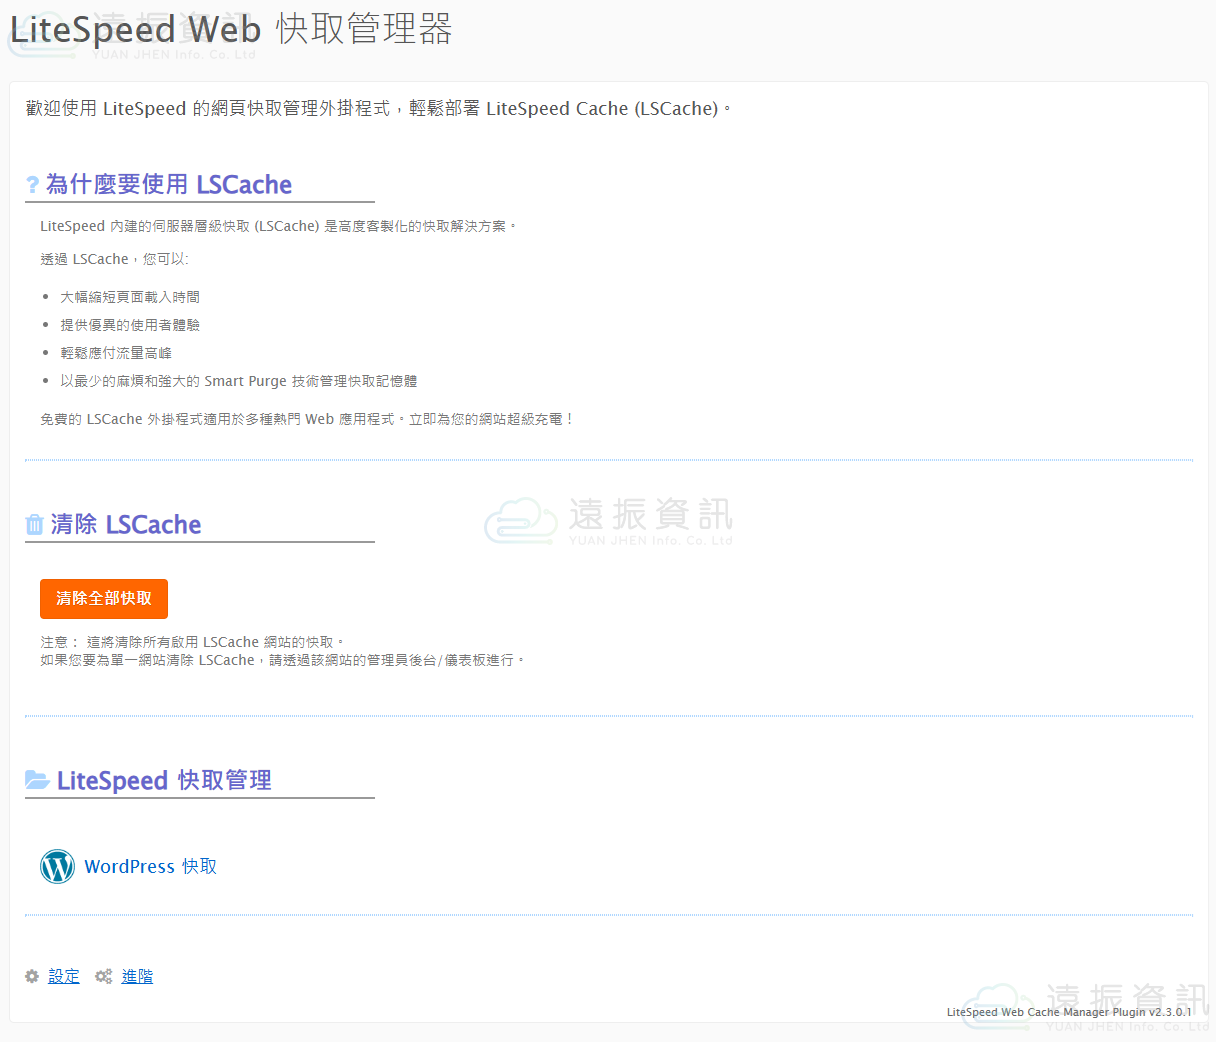Click the open folder icon beside LiteSpeed 快取管理
This screenshot has height=1042, width=1216.
tap(37, 780)
